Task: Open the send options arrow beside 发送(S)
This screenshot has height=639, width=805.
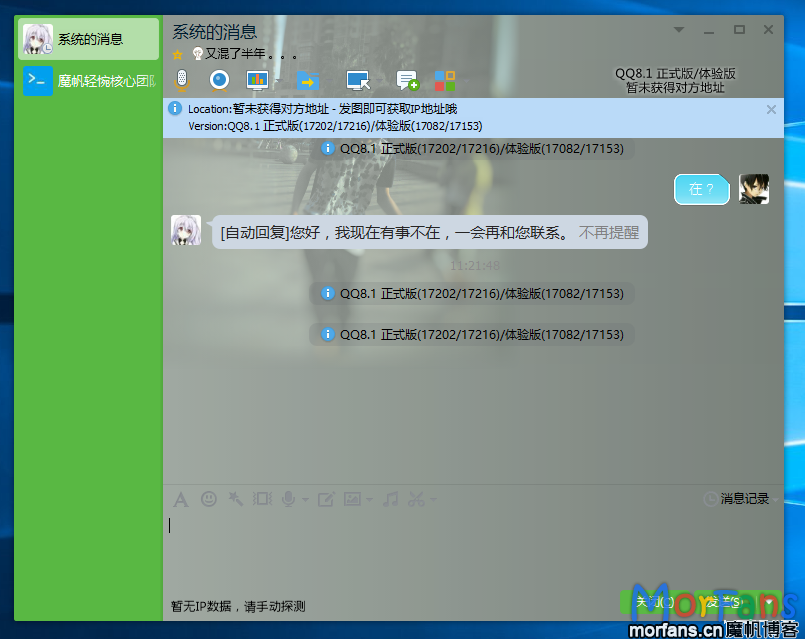Action: (770, 602)
